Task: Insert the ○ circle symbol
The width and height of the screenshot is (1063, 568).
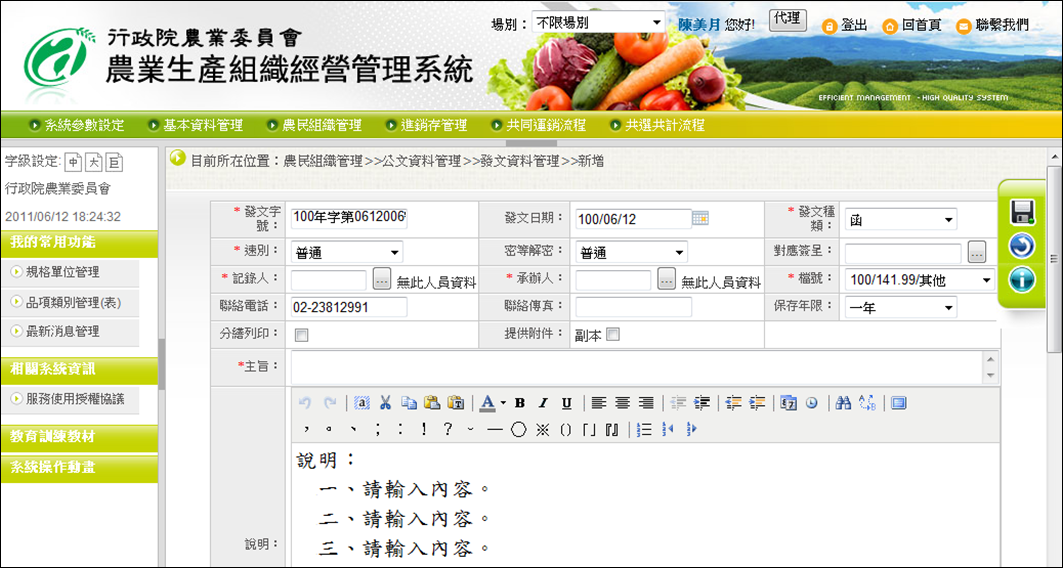Action: click(519, 430)
